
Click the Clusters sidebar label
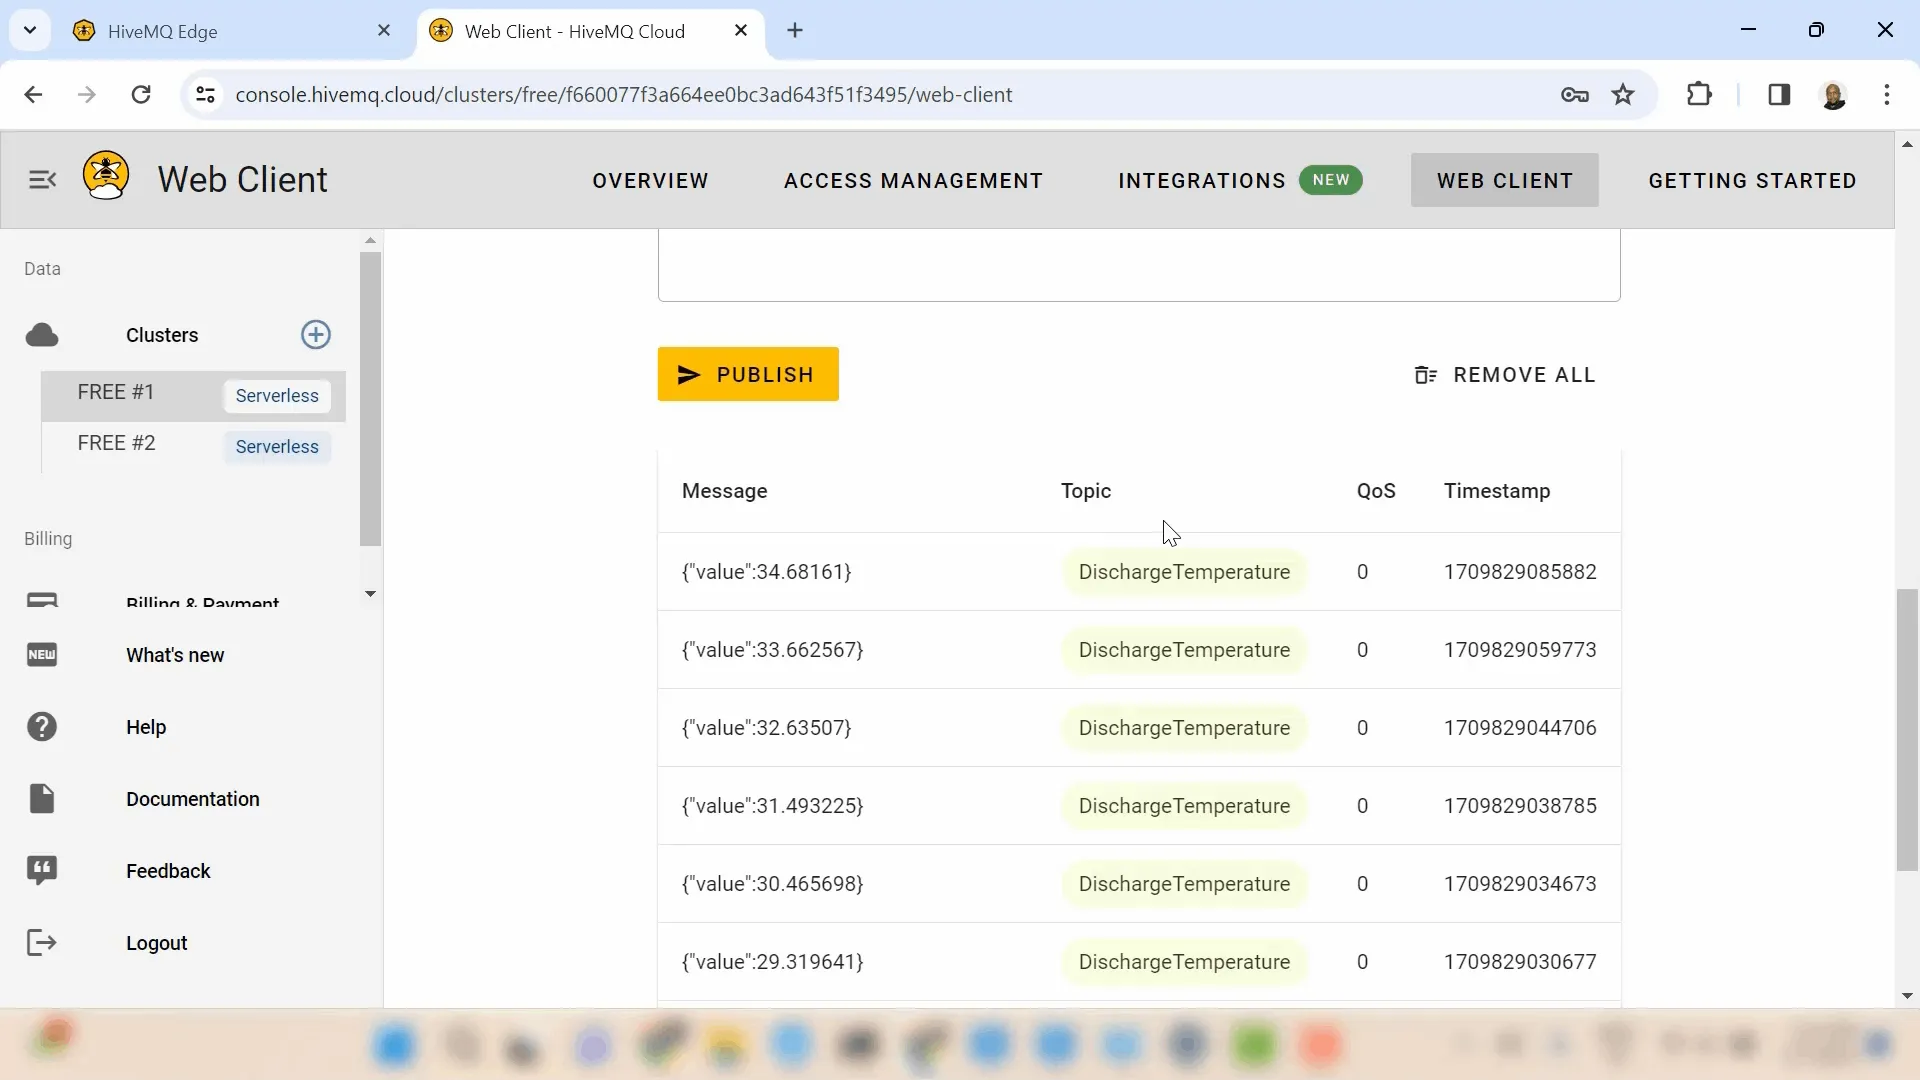(x=162, y=335)
